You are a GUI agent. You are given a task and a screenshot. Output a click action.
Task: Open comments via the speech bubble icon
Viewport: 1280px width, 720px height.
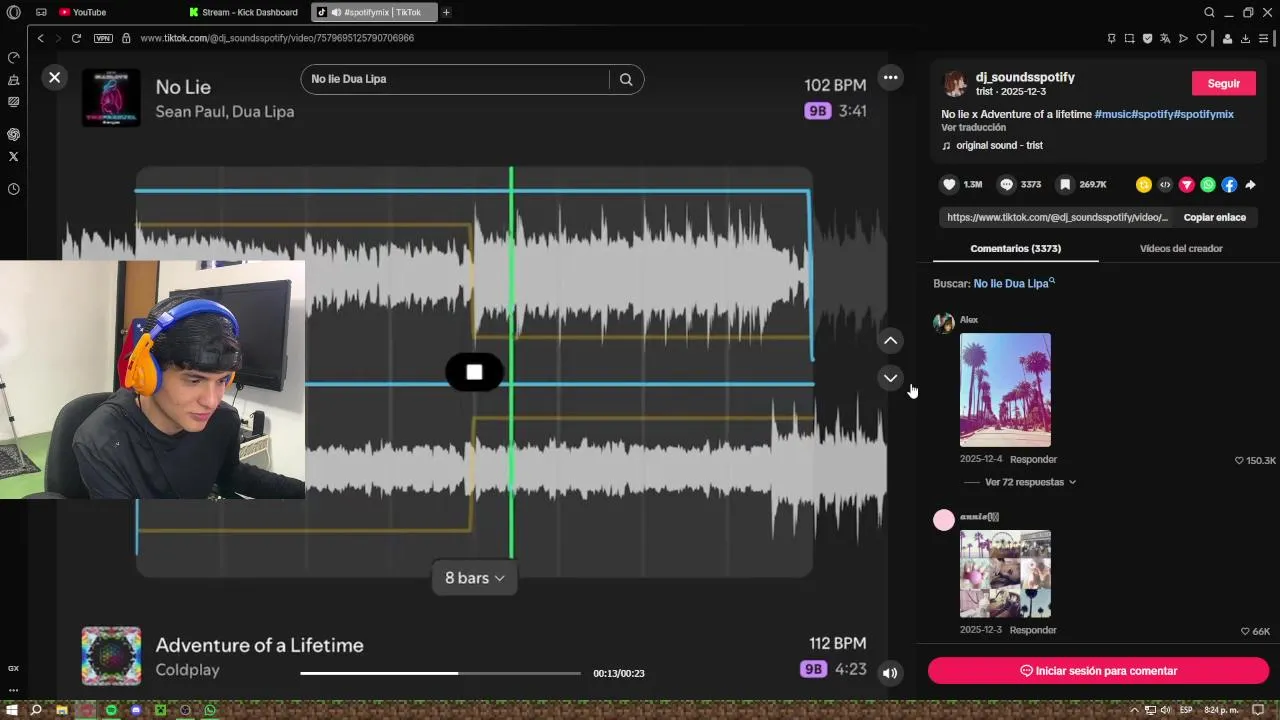(x=1007, y=185)
